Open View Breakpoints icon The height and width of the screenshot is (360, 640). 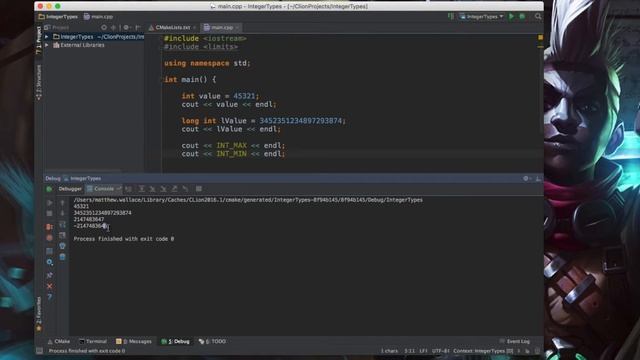[x=49, y=227]
